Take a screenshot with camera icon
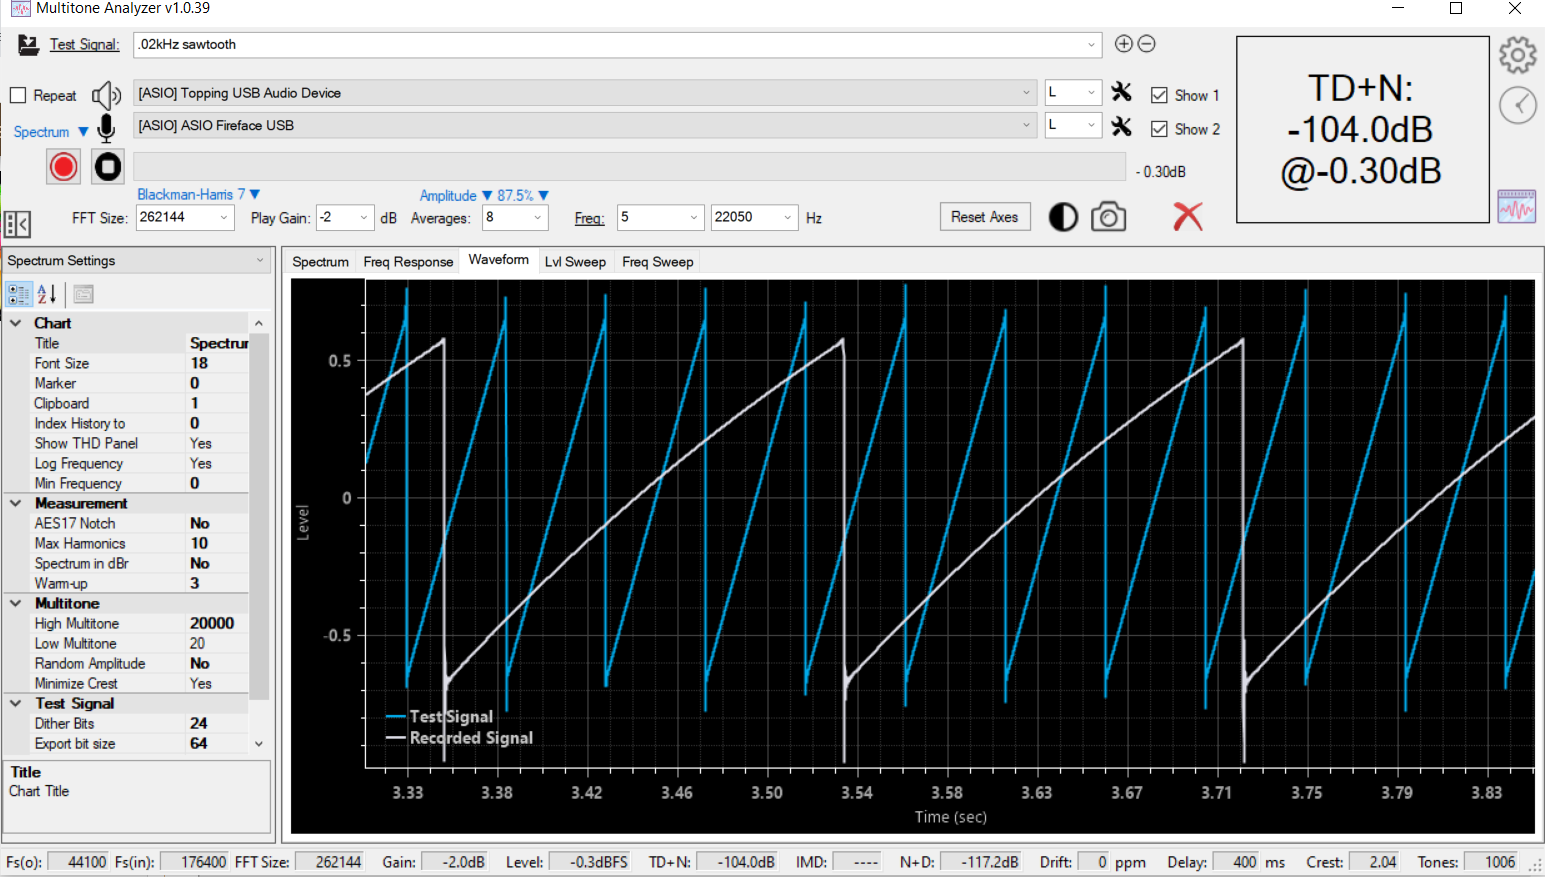Image resolution: width=1545 pixels, height=877 pixels. click(x=1108, y=217)
